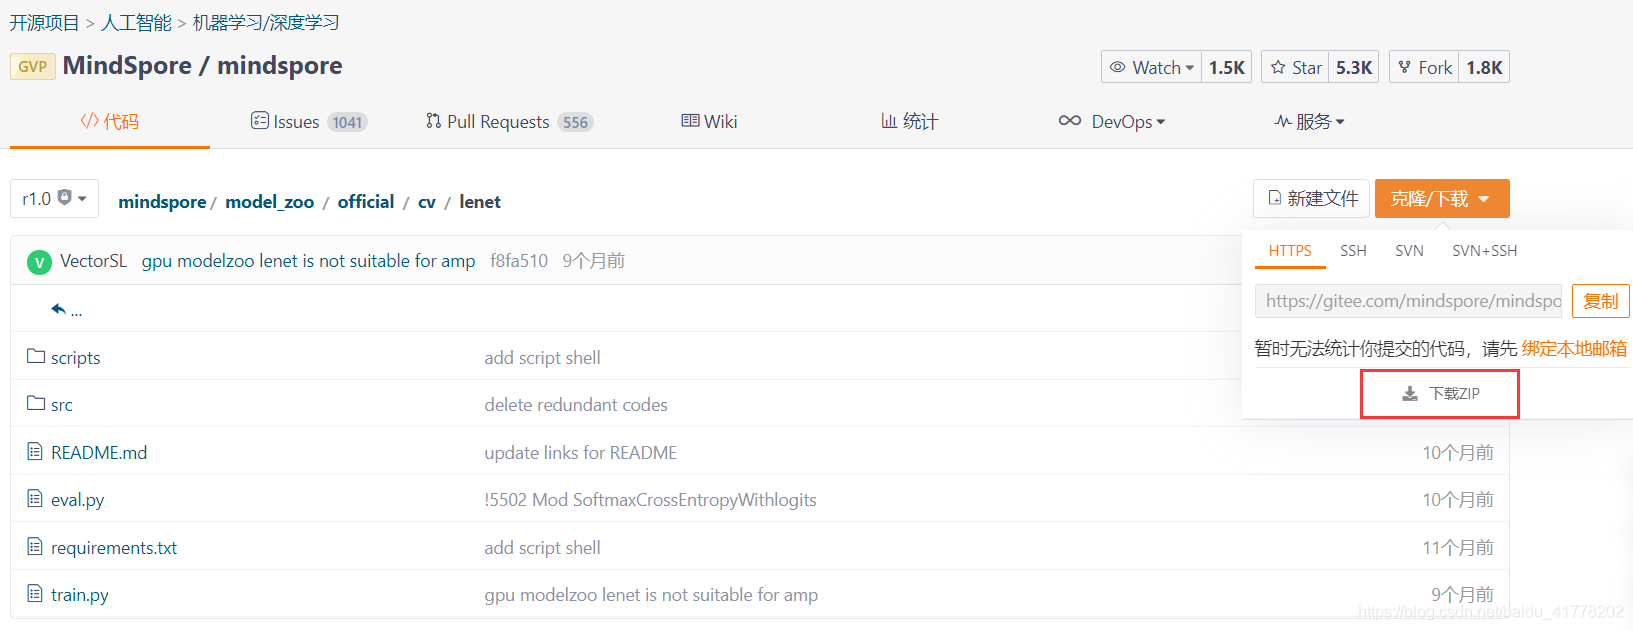Viewport: 1633px width, 630px height.
Task: Expand the 服务 dropdown menu
Action: [1310, 121]
